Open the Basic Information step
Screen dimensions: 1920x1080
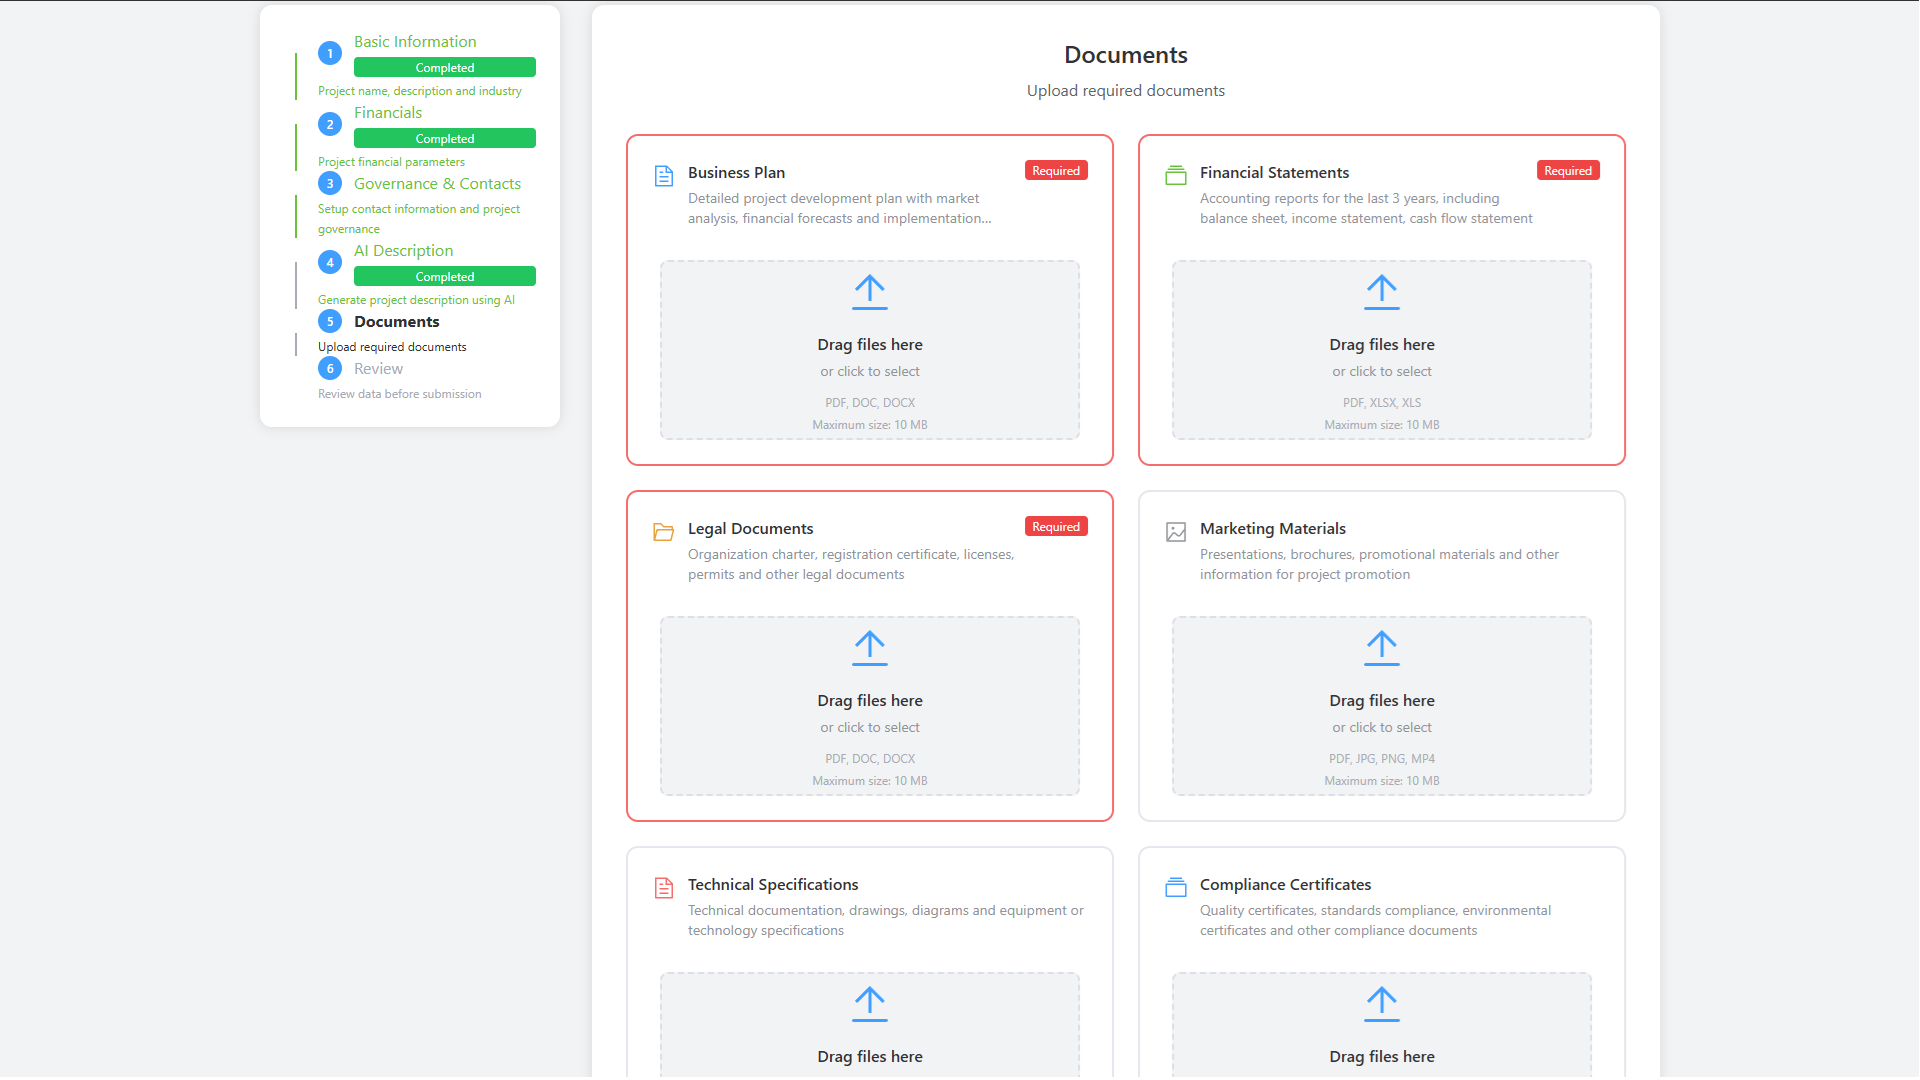(415, 41)
